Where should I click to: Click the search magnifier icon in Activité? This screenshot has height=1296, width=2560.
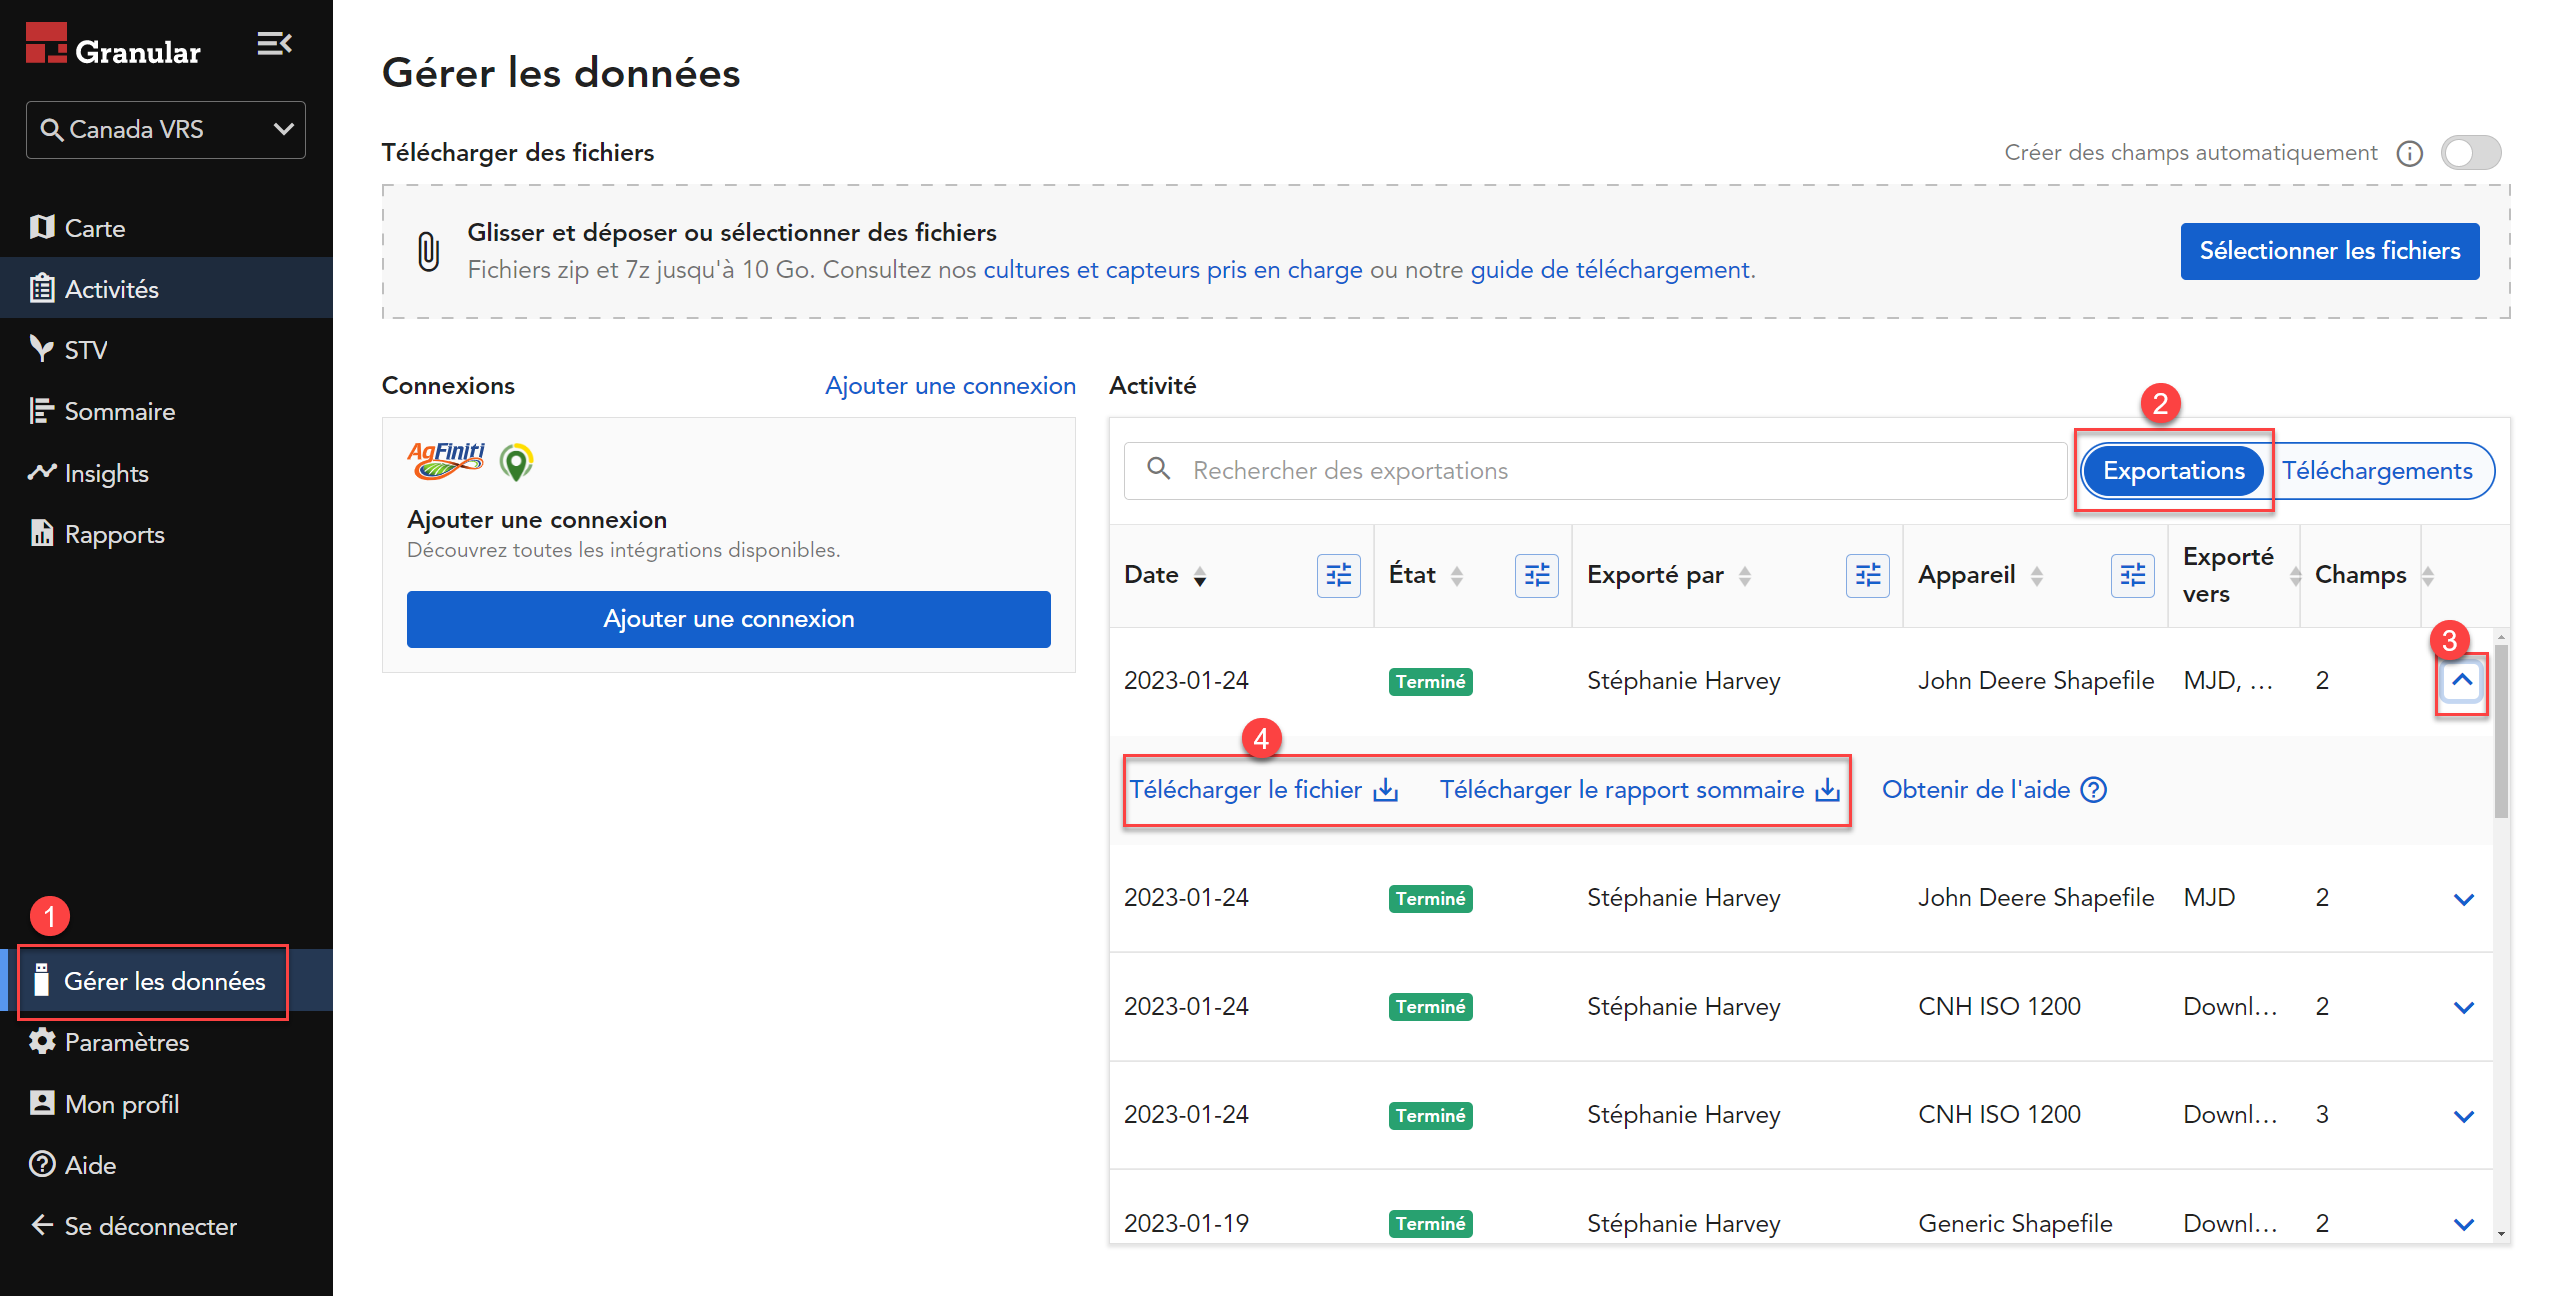1158,469
